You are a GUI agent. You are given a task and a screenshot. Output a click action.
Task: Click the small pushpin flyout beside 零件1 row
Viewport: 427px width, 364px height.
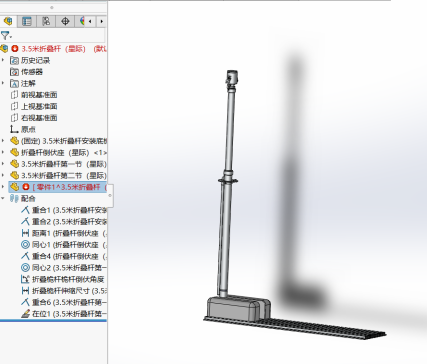[x=110, y=196]
